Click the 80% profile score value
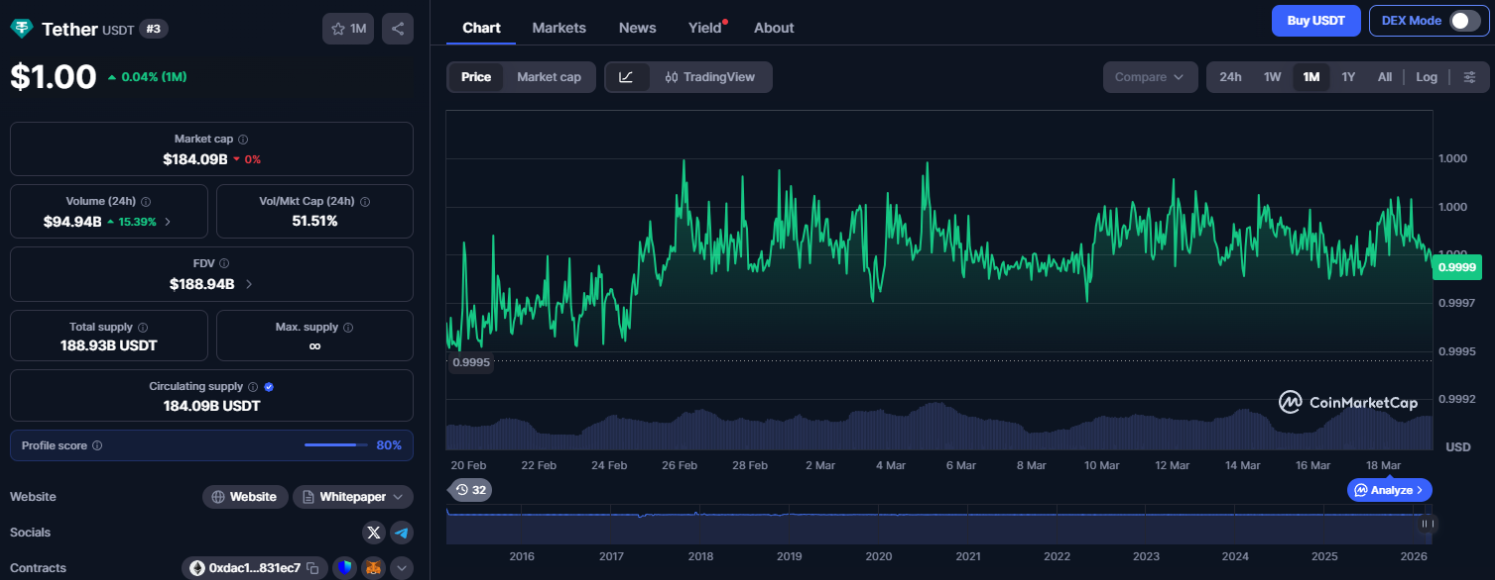The width and height of the screenshot is (1495, 580). point(389,446)
